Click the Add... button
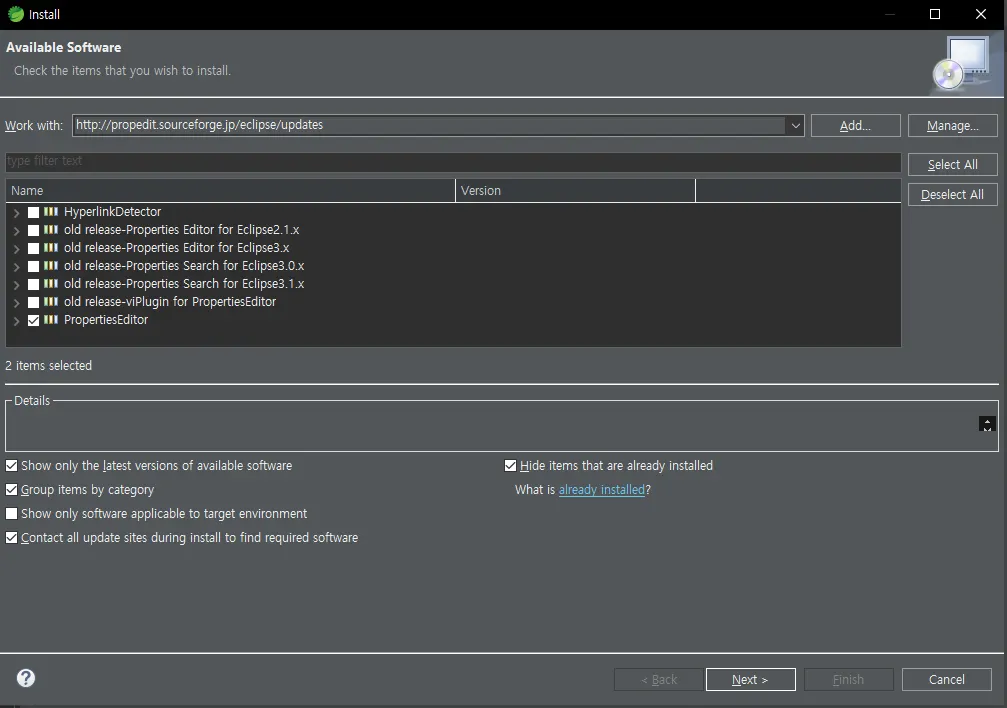Viewport: 1007px width, 708px height. [x=855, y=125]
